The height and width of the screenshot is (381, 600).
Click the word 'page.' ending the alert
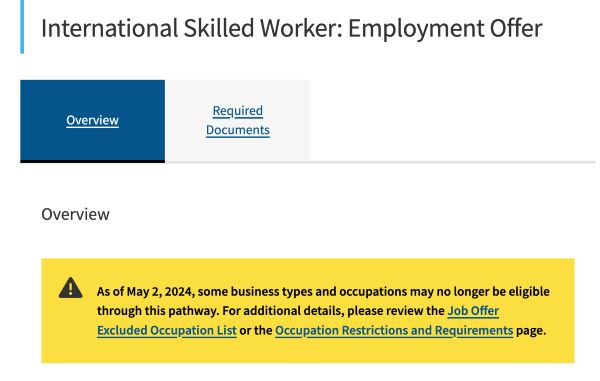(531, 330)
